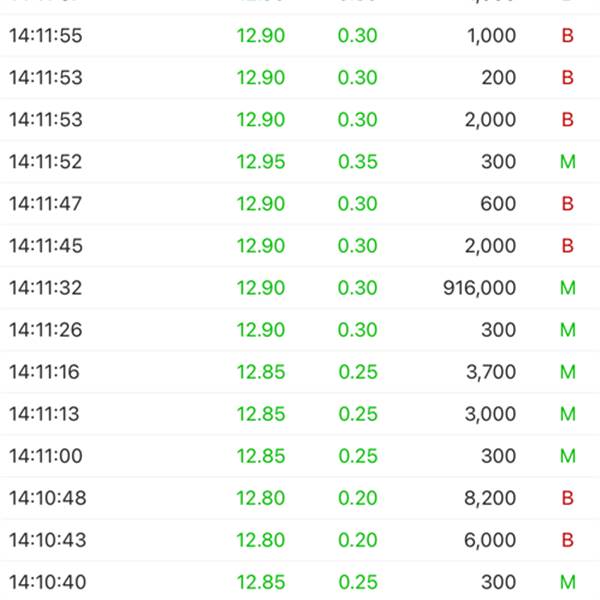Select the 14:10:48 timestamp
Viewport: 600px width, 600px height.
point(46,498)
